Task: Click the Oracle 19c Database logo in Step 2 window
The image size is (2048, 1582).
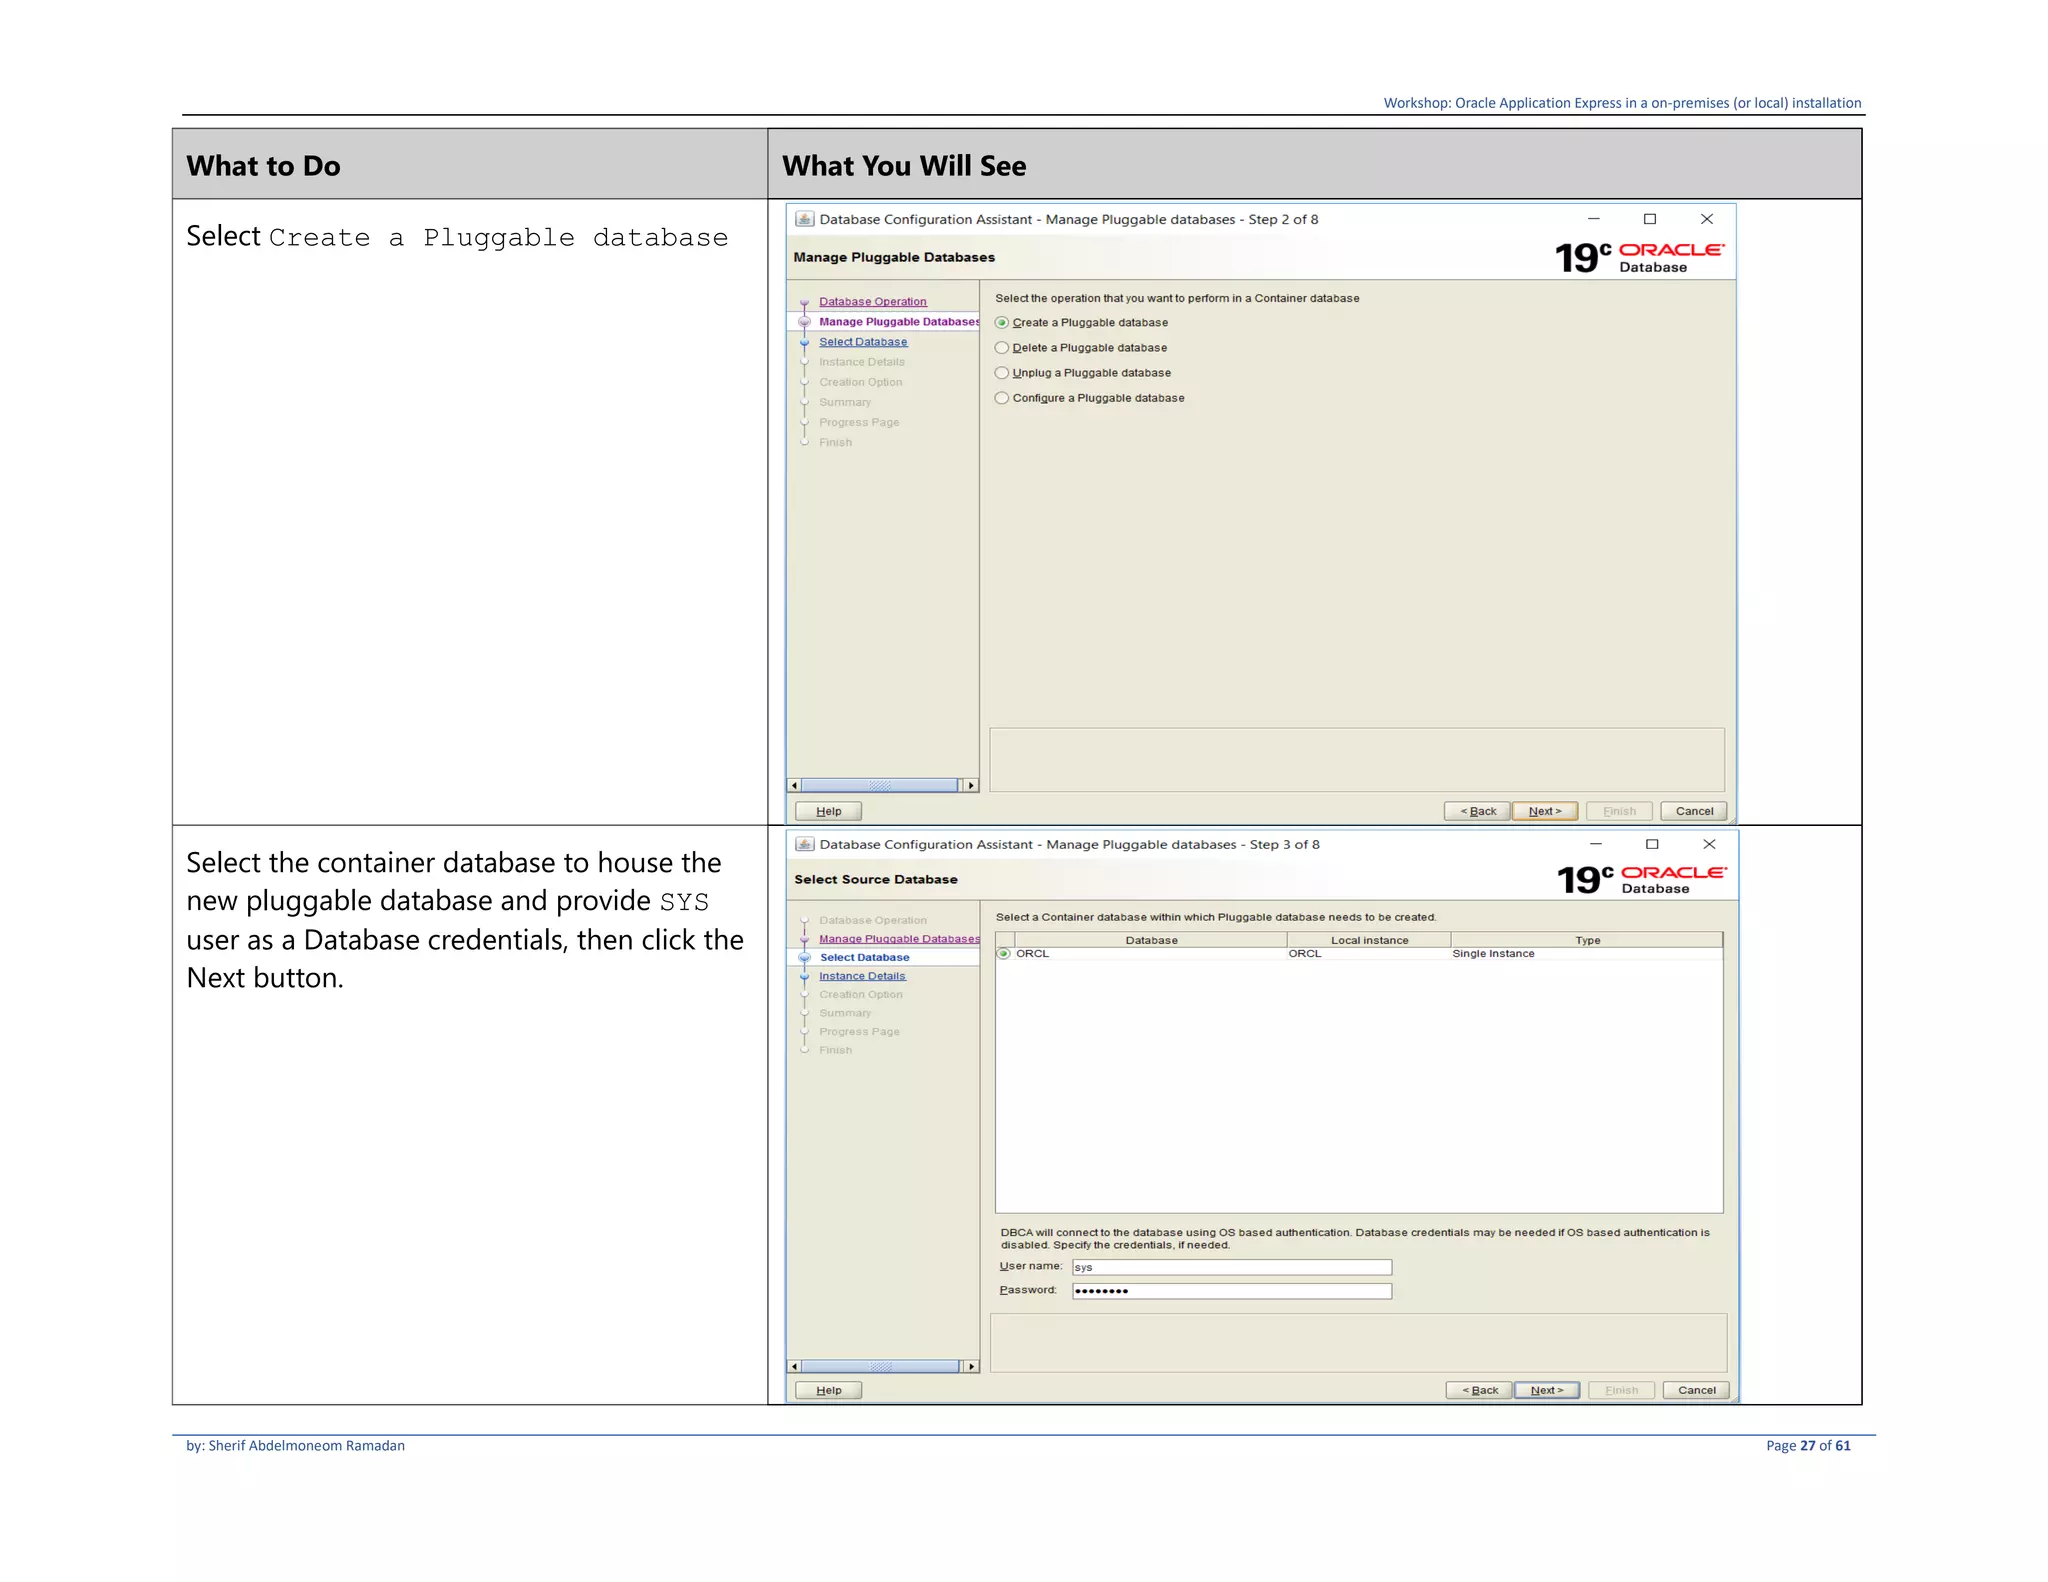Action: pos(1638,258)
